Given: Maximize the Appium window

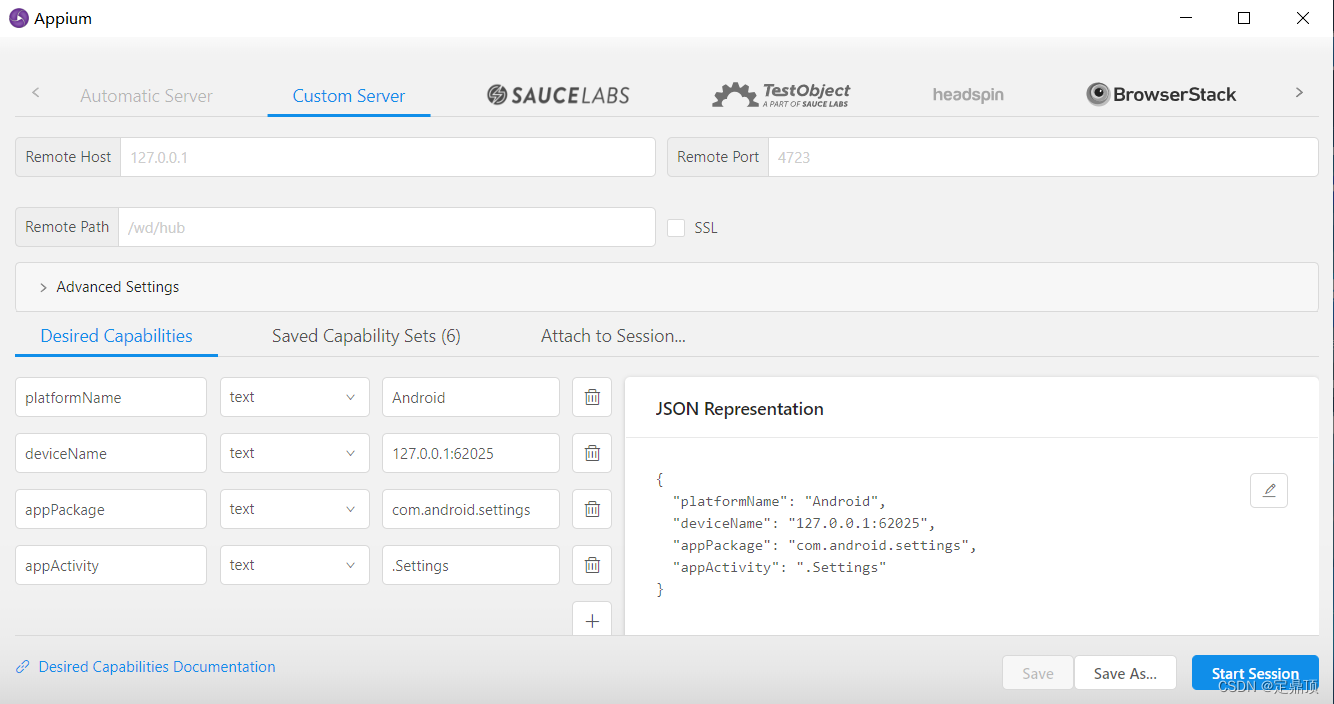Looking at the screenshot, I should (x=1244, y=18).
